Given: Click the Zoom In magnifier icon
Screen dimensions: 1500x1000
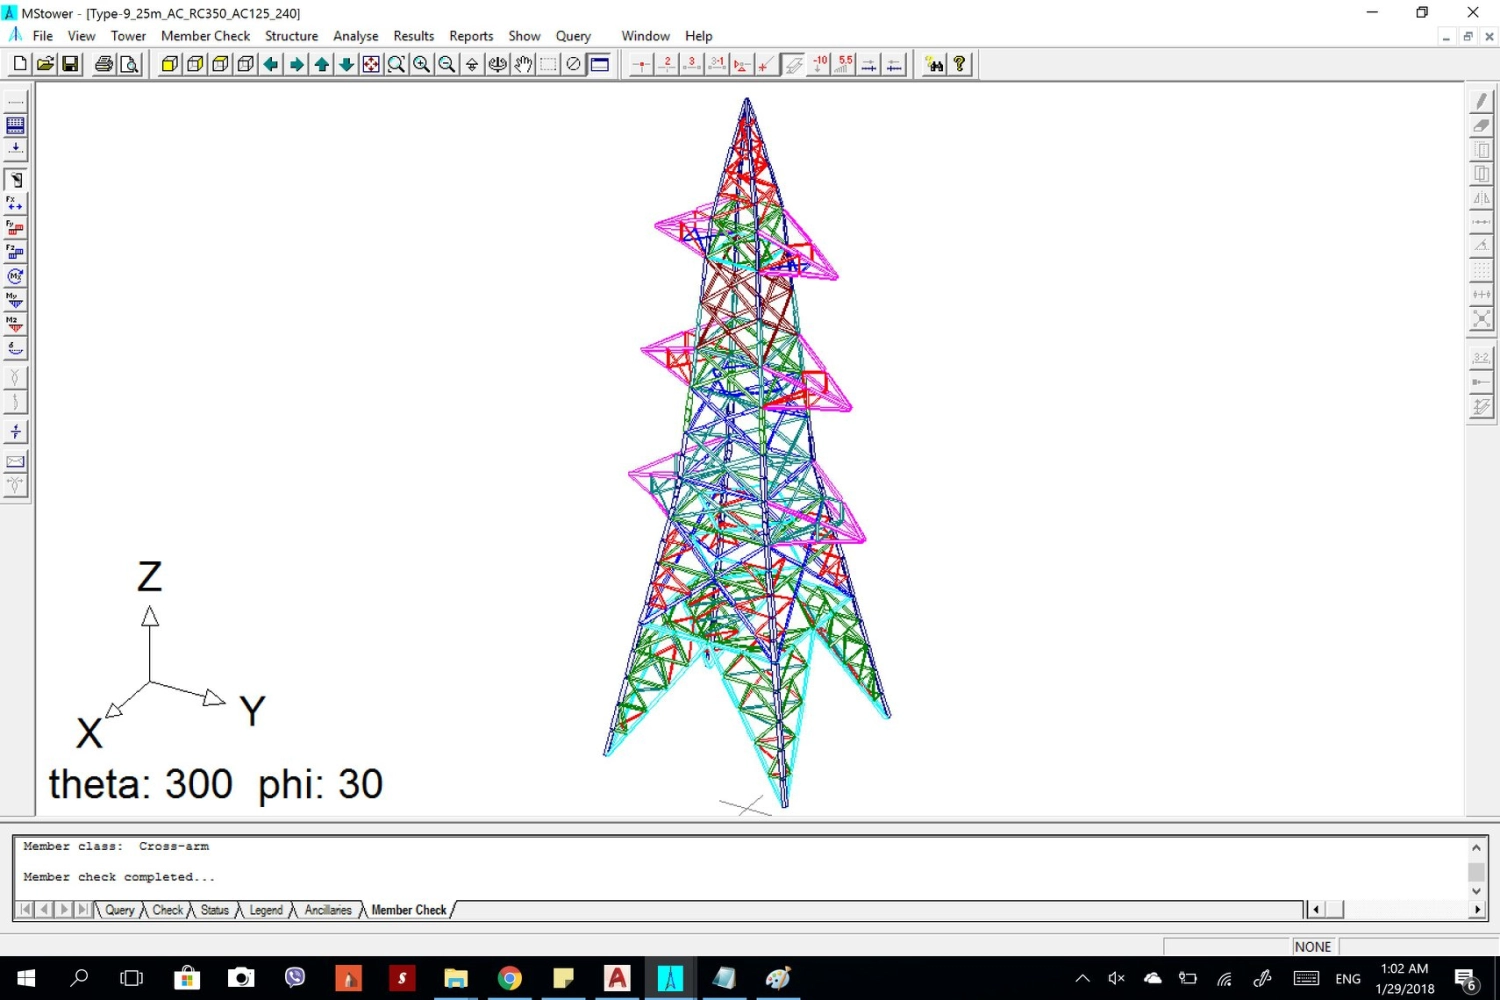Looking at the screenshot, I should (x=422, y=64).
